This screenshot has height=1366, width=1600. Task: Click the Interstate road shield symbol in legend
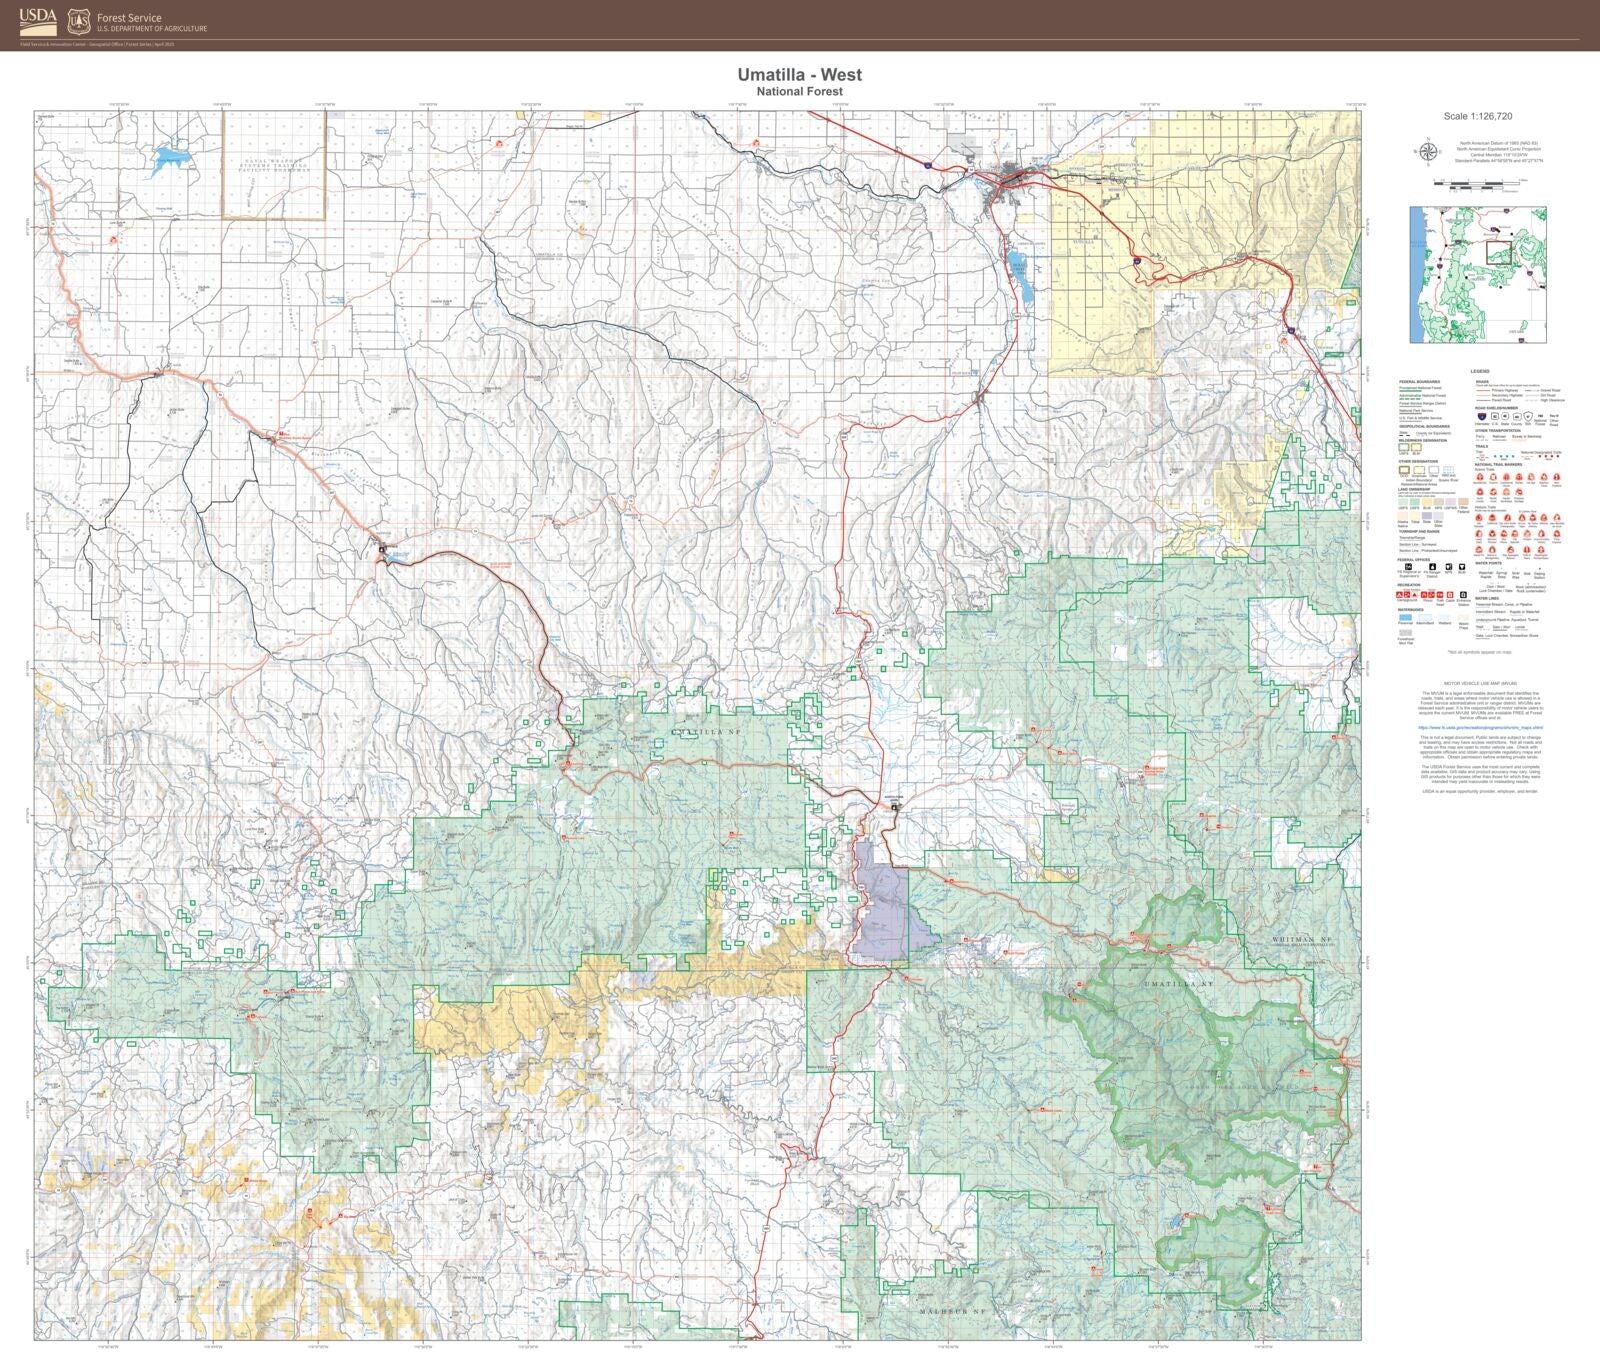1482,417
